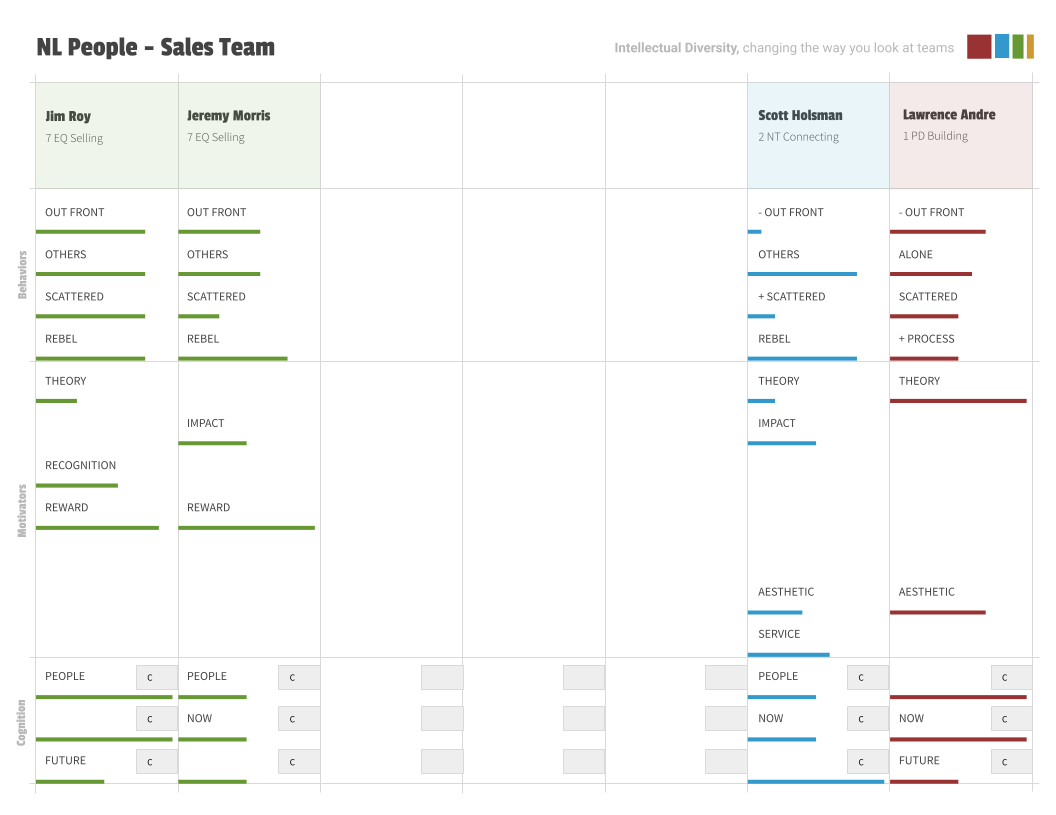
Task: Click Lawrence Andre's THEORY motivator bar
Action: 958,401
